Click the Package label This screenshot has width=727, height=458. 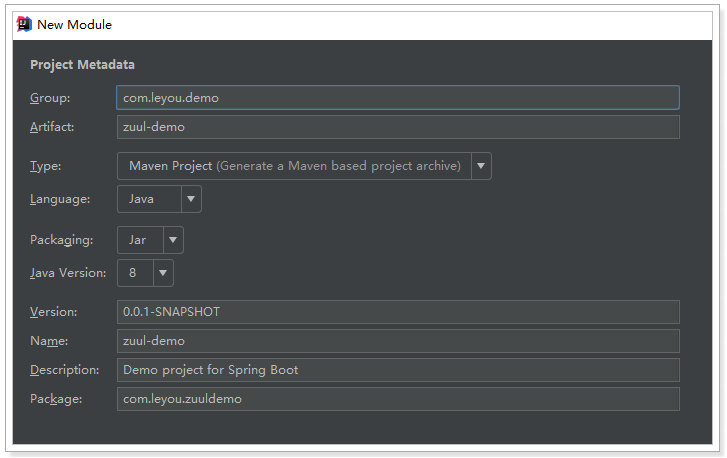(56, 399)
